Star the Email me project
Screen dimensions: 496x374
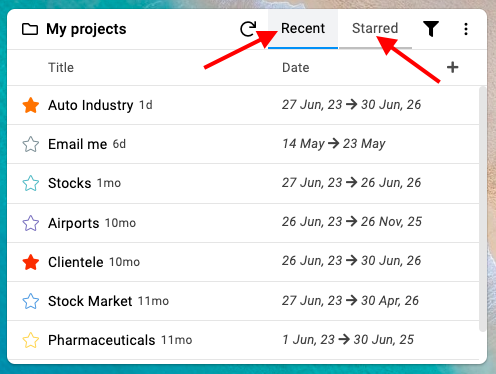coord(31,144)
